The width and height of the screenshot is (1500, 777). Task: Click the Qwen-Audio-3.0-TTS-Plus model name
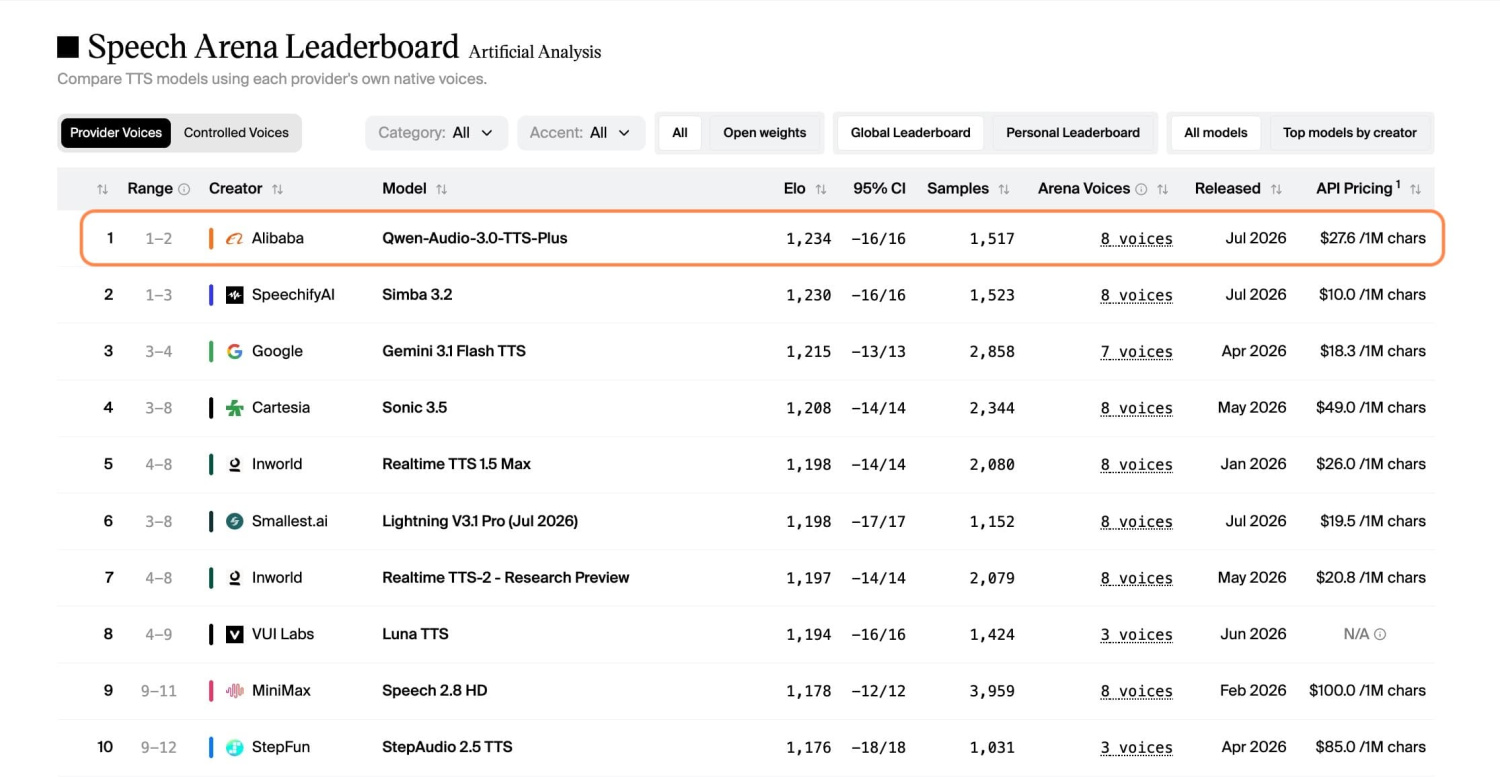pos(475,238)
